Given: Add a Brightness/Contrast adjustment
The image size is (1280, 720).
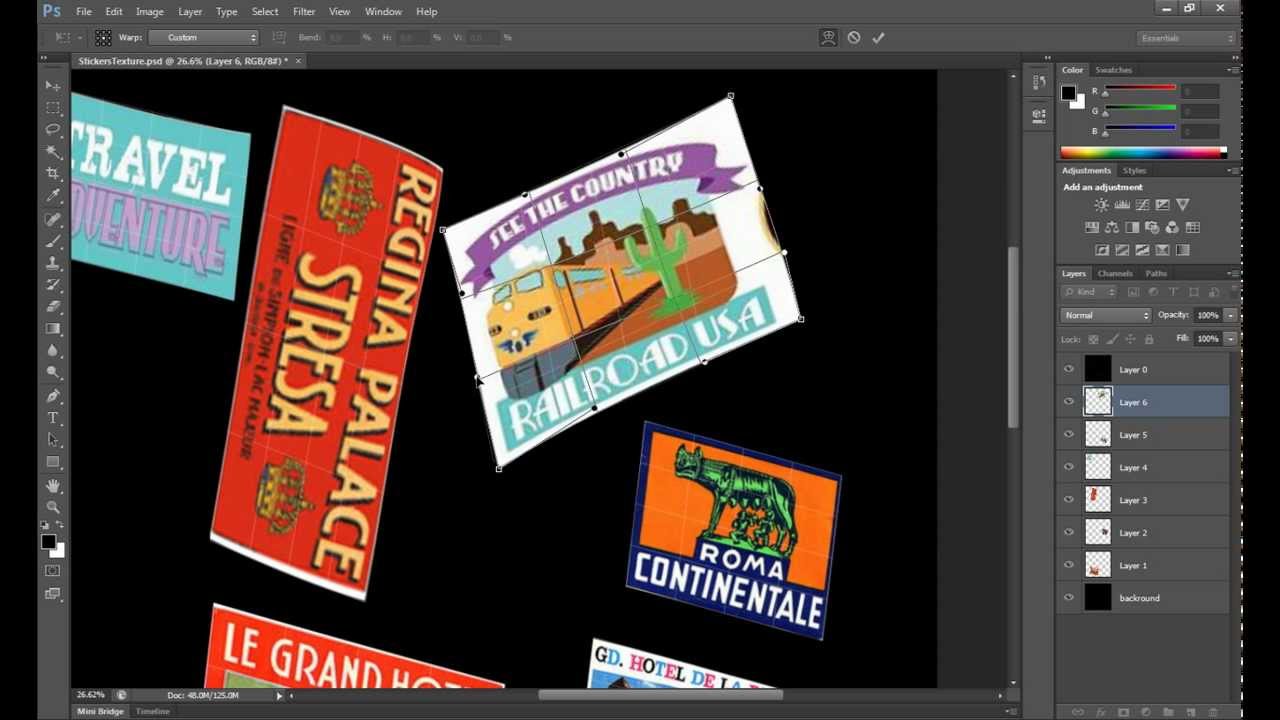Looking at the screenshot, I should coord(1101,205).
